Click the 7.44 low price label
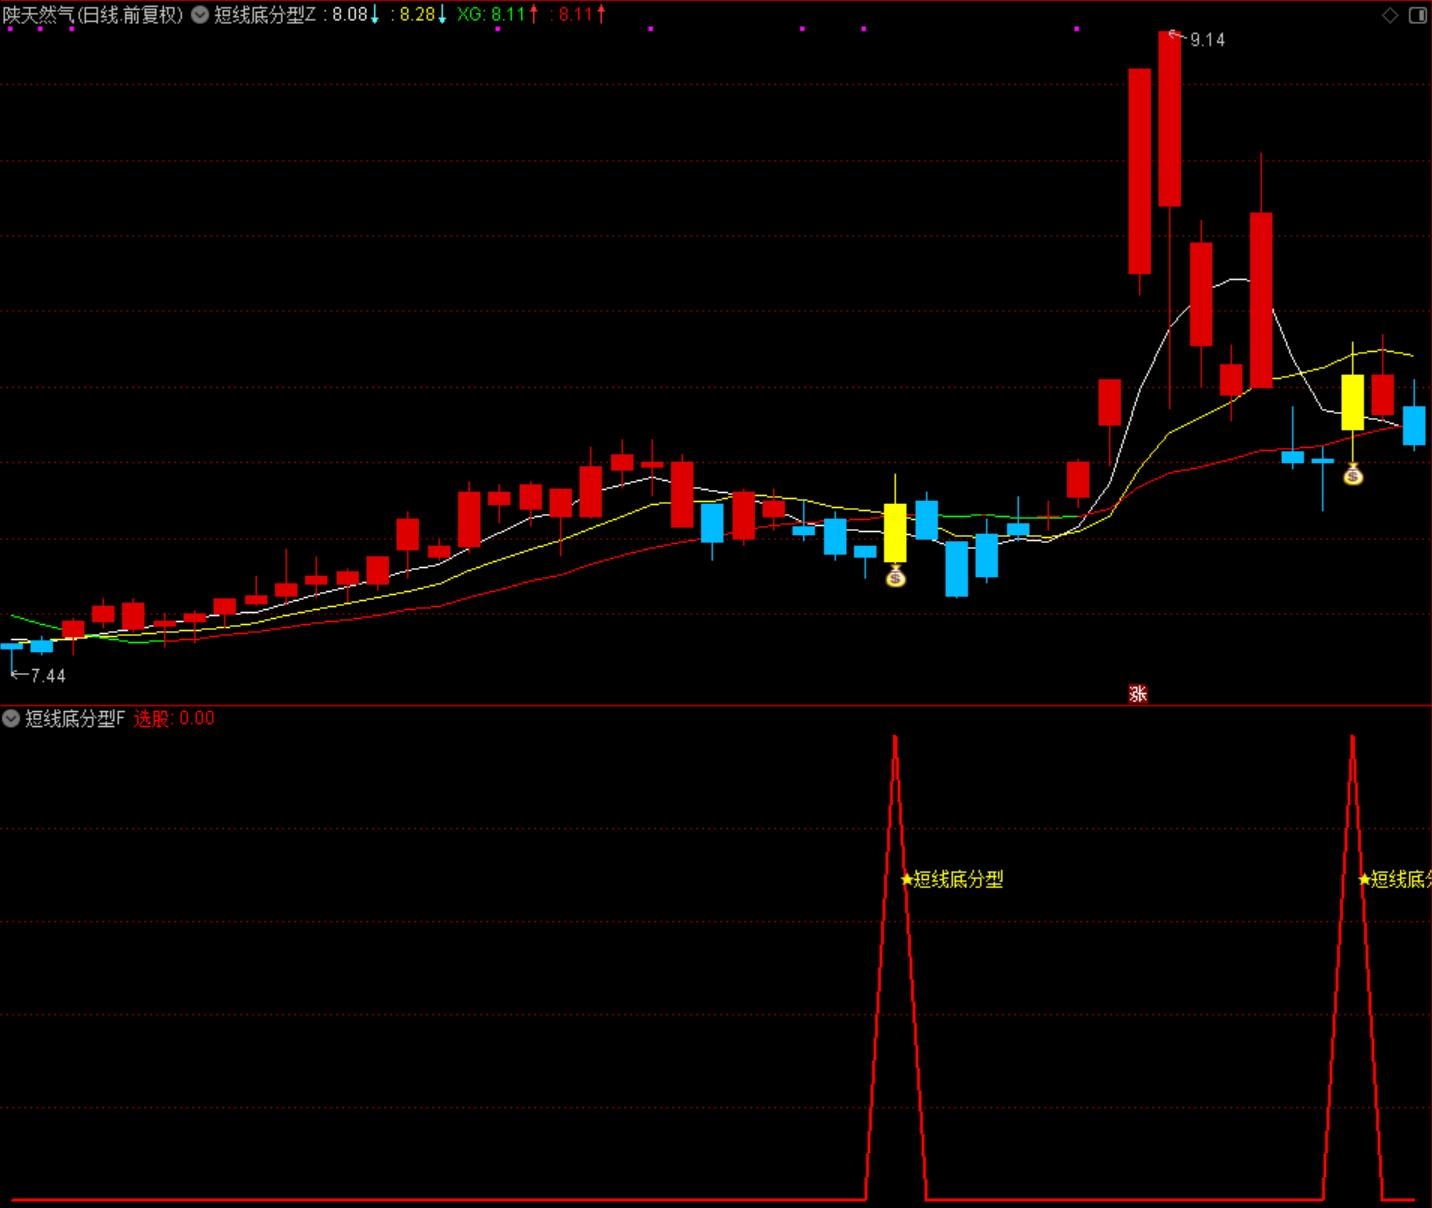The width and height of the screenshot is (1432, 1208). tap(48, 676)
